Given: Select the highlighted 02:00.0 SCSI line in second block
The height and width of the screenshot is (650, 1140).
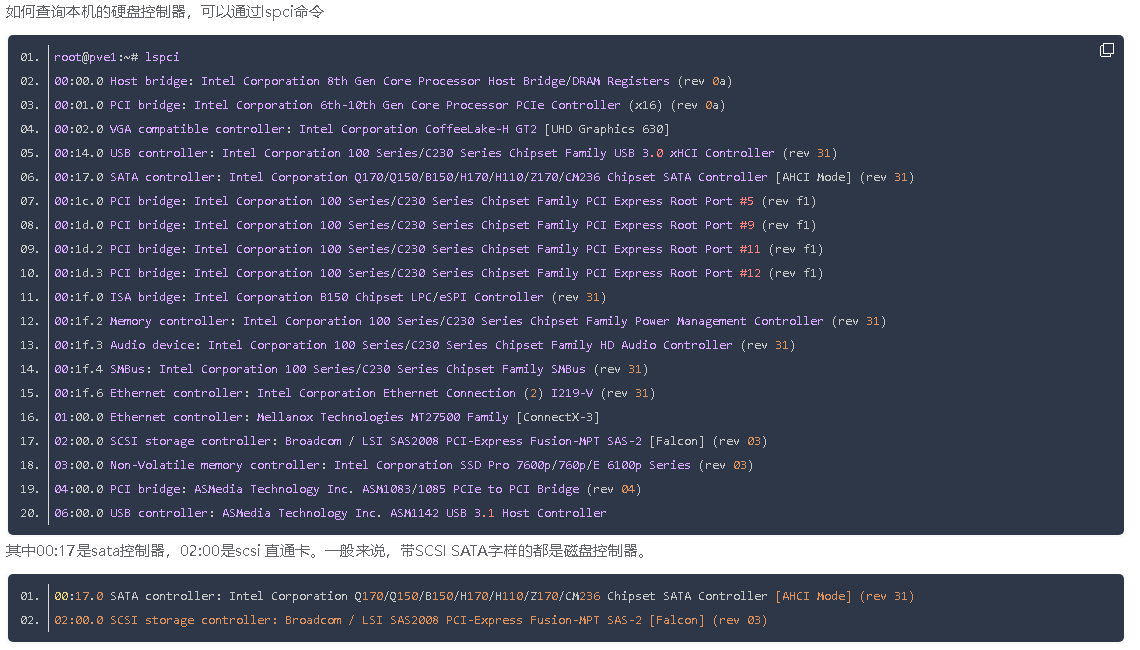Looking at the screenshot, I should pos(410,619).
